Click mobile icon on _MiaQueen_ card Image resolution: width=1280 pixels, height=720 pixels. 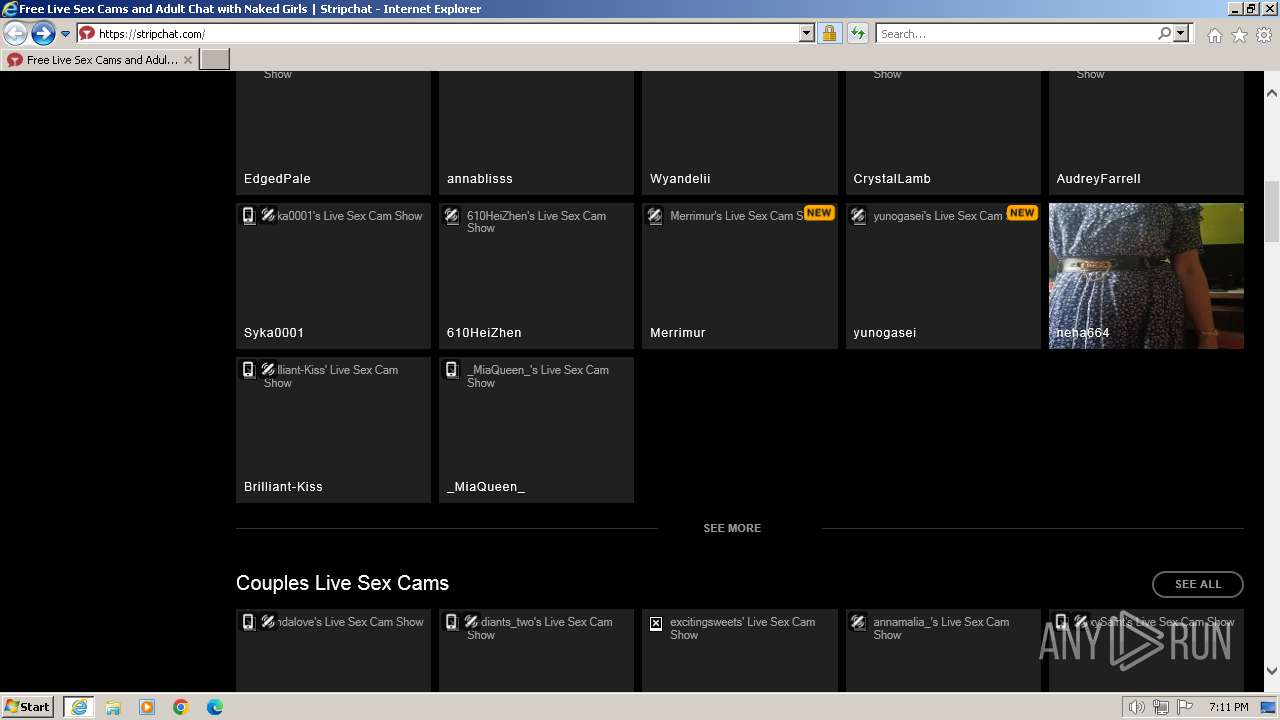[452, 369]
